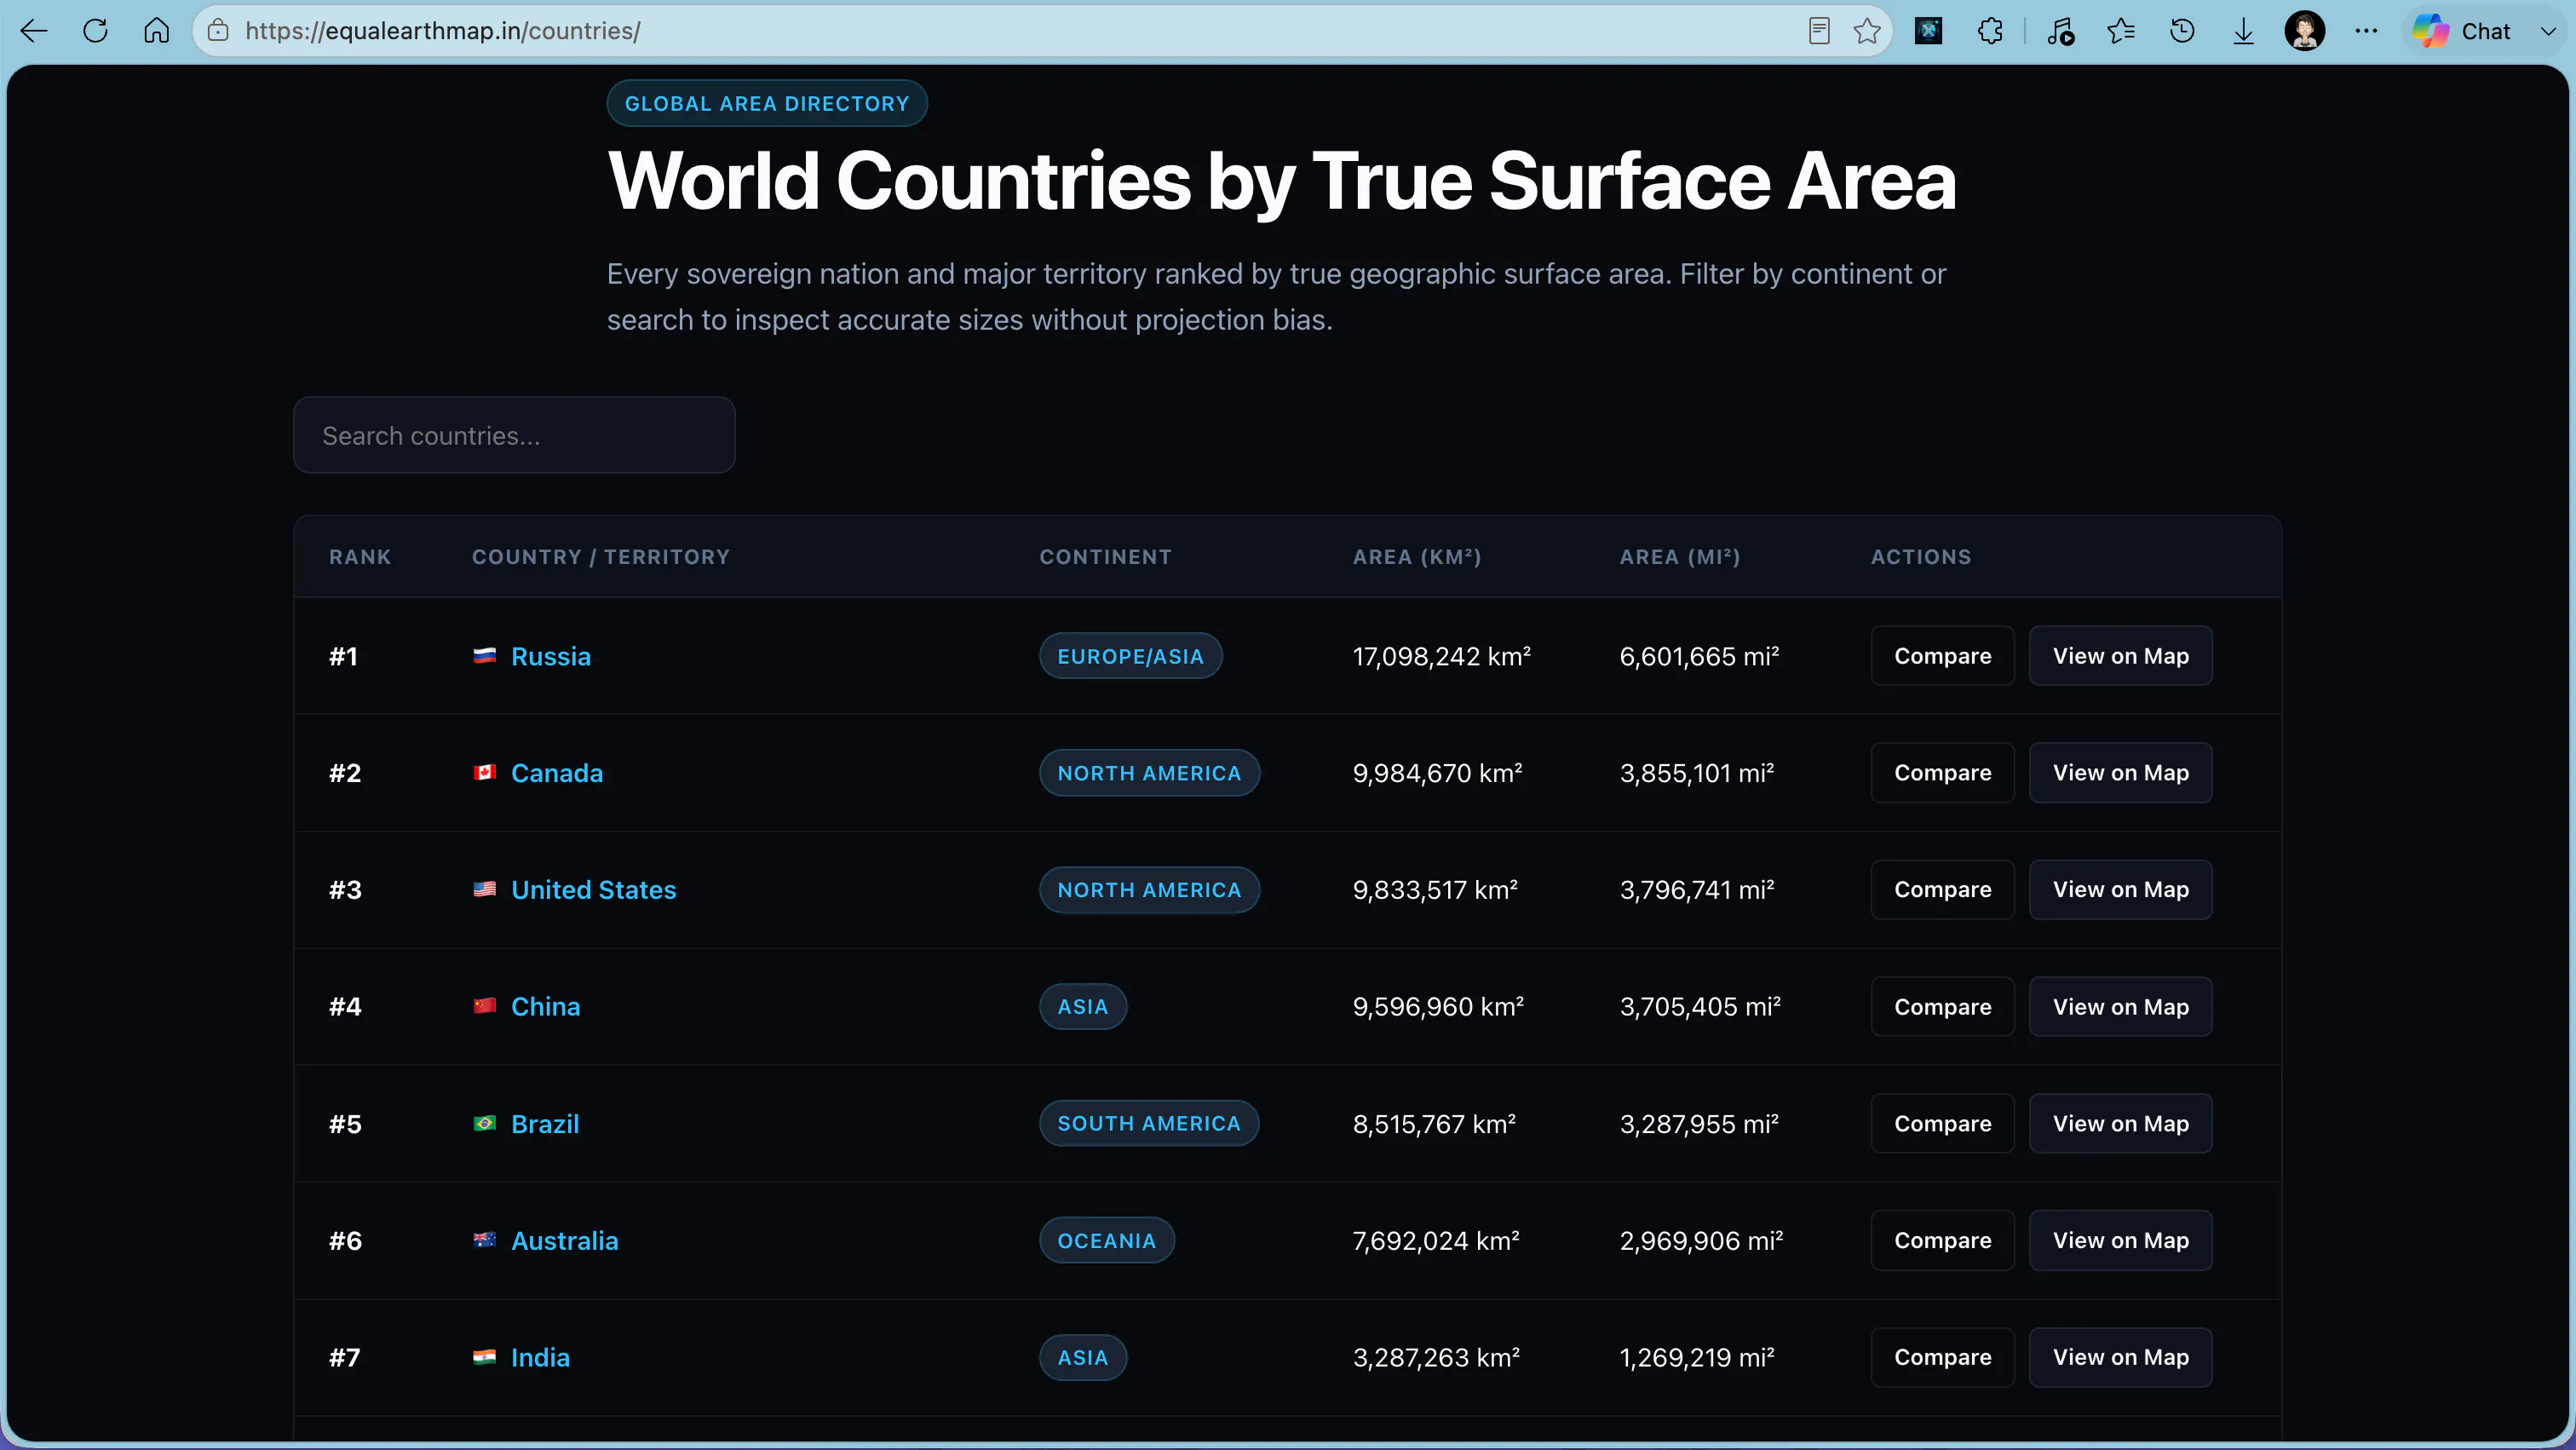Viewport: 2576px width, 1450px height.
Task: Click the Country / Territory column header
Action: 601,557
